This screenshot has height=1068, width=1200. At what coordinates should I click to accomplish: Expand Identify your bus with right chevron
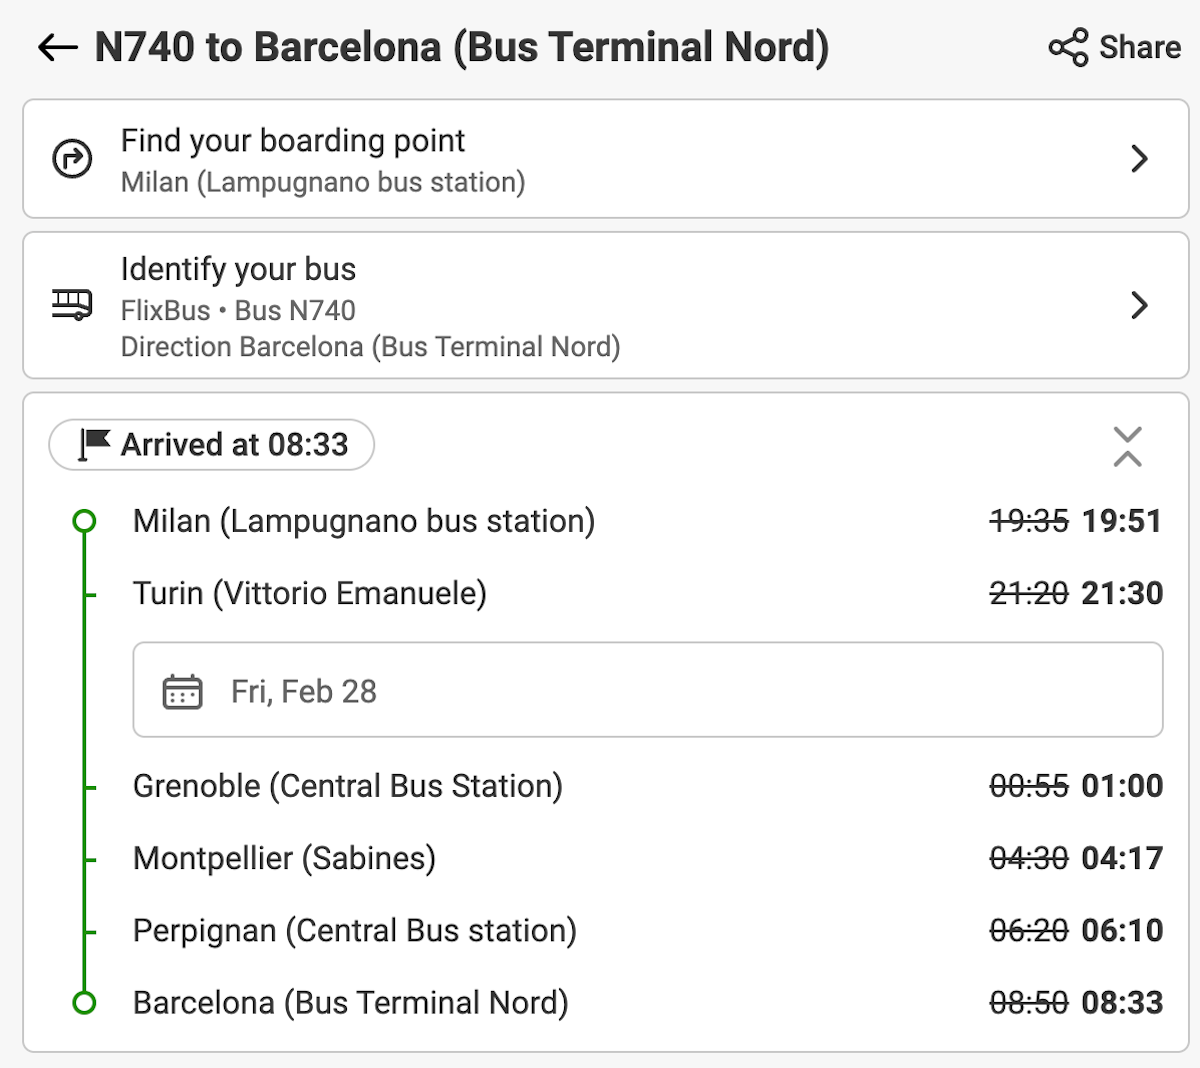click(1139, 305)
